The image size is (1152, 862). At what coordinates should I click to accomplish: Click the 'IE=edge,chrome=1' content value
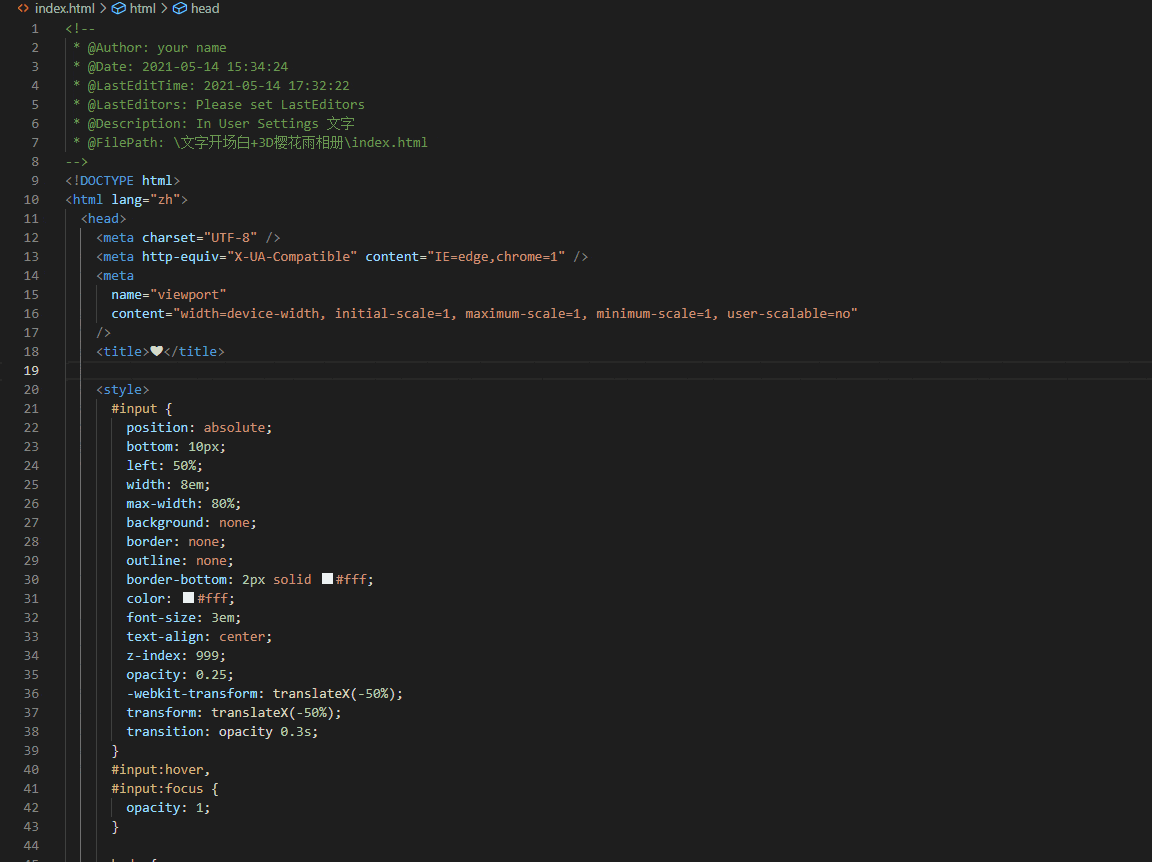[496, 256]
